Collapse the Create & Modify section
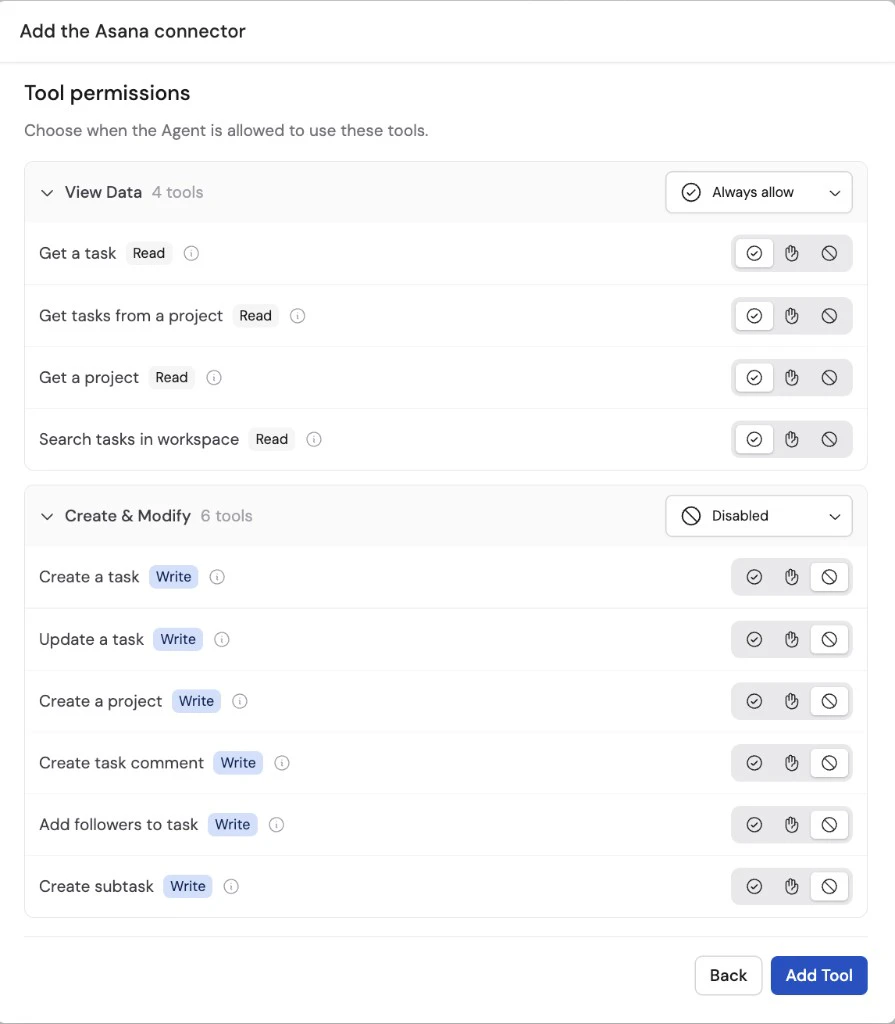895x1024 pixels. (x=46, y=515)
